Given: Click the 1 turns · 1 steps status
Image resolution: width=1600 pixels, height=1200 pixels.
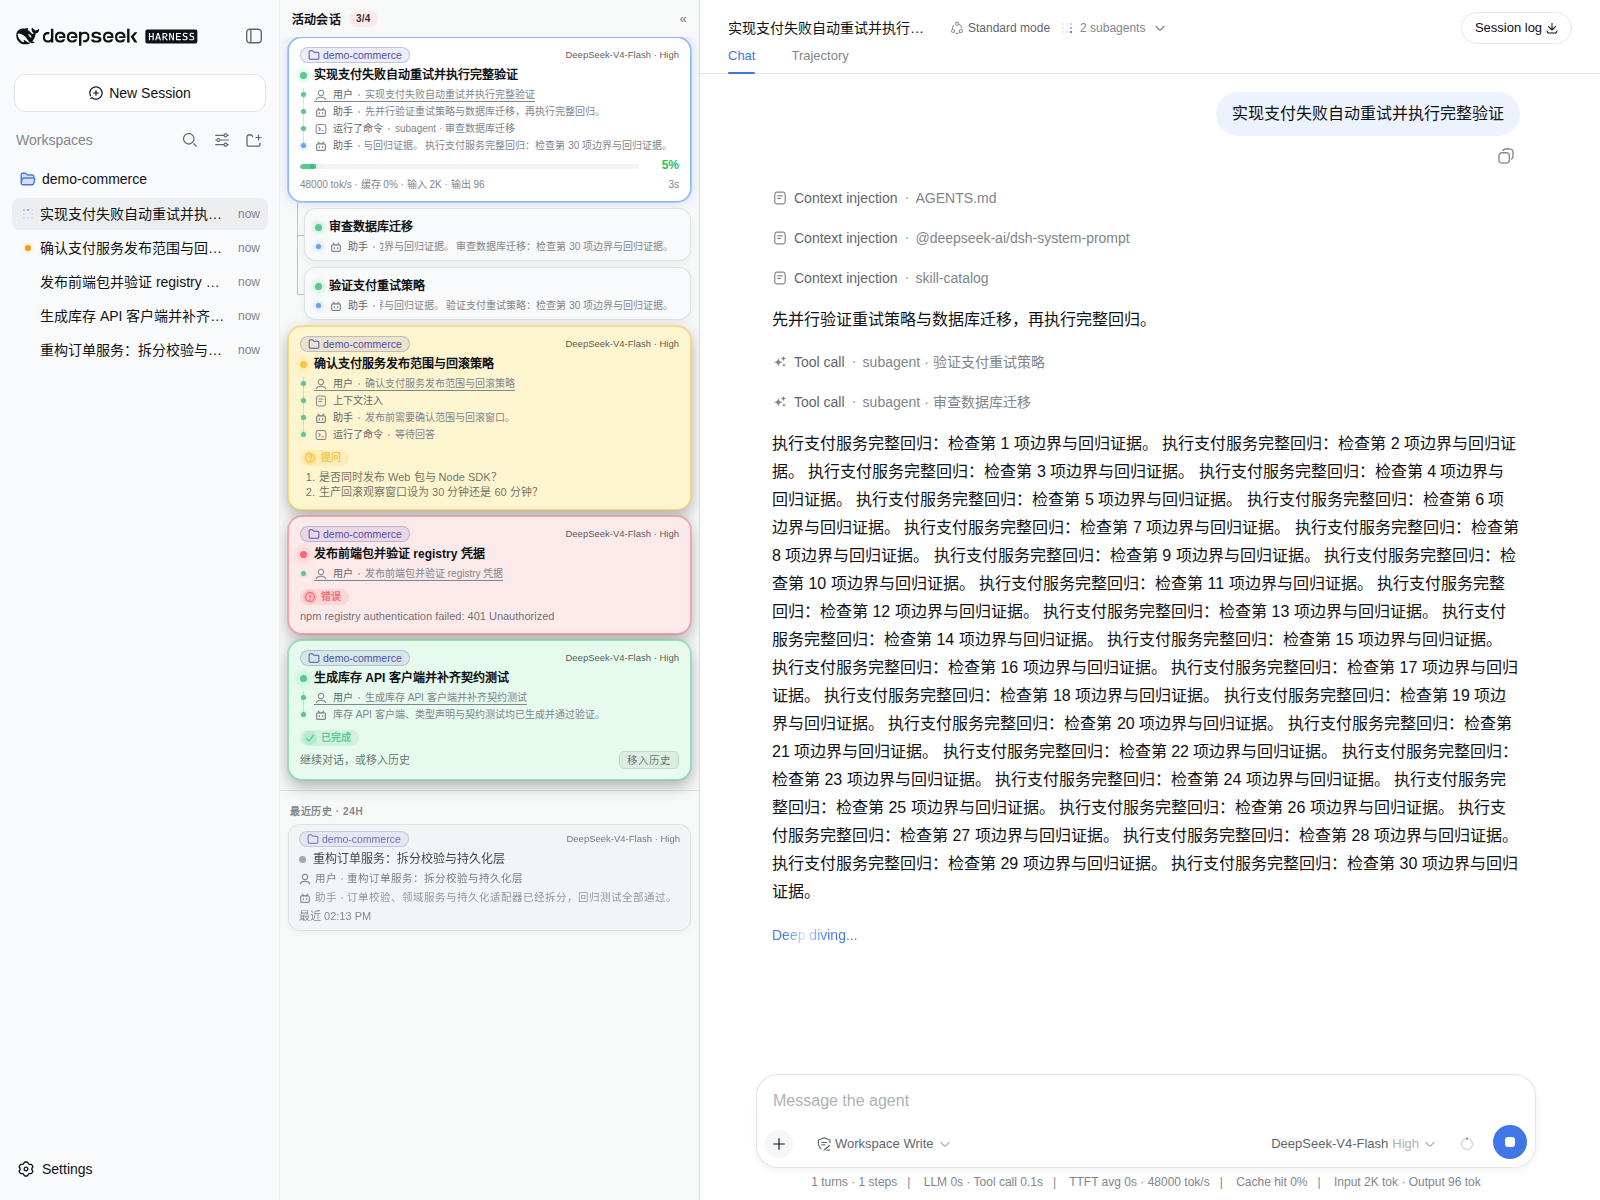Looking at the screenshot, I should pyautogui.click(x=854, y=1182).
